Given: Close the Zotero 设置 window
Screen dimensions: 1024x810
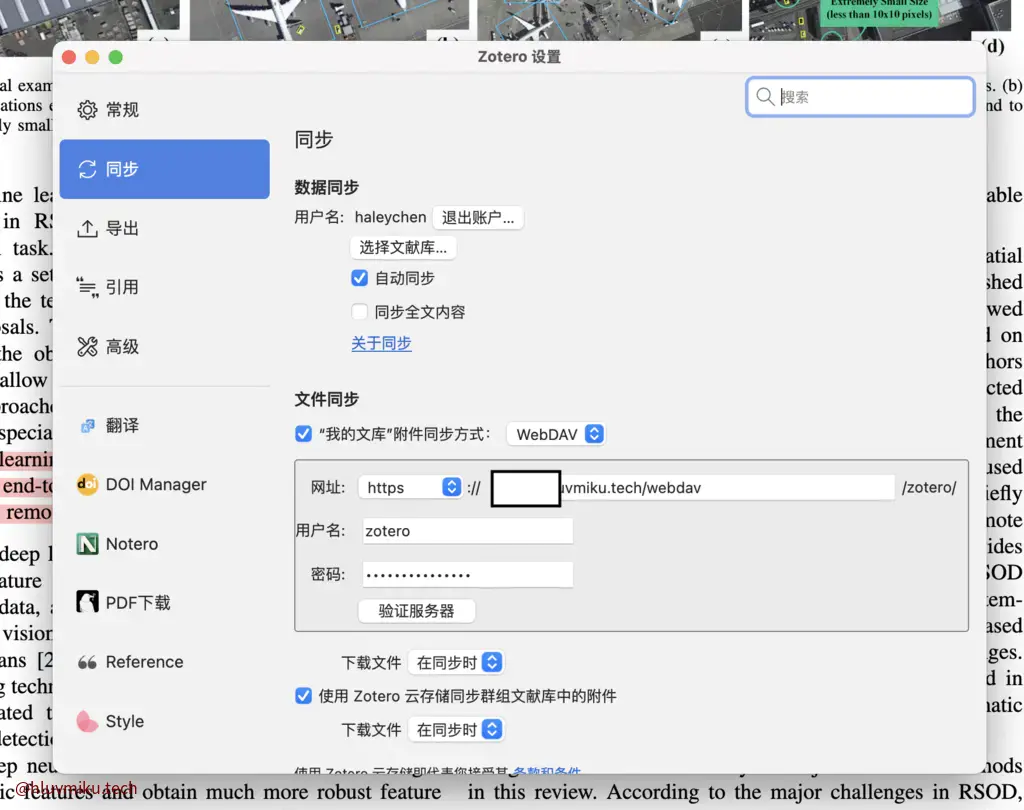Looking at the screenshot, I should [x=69, y=57].
